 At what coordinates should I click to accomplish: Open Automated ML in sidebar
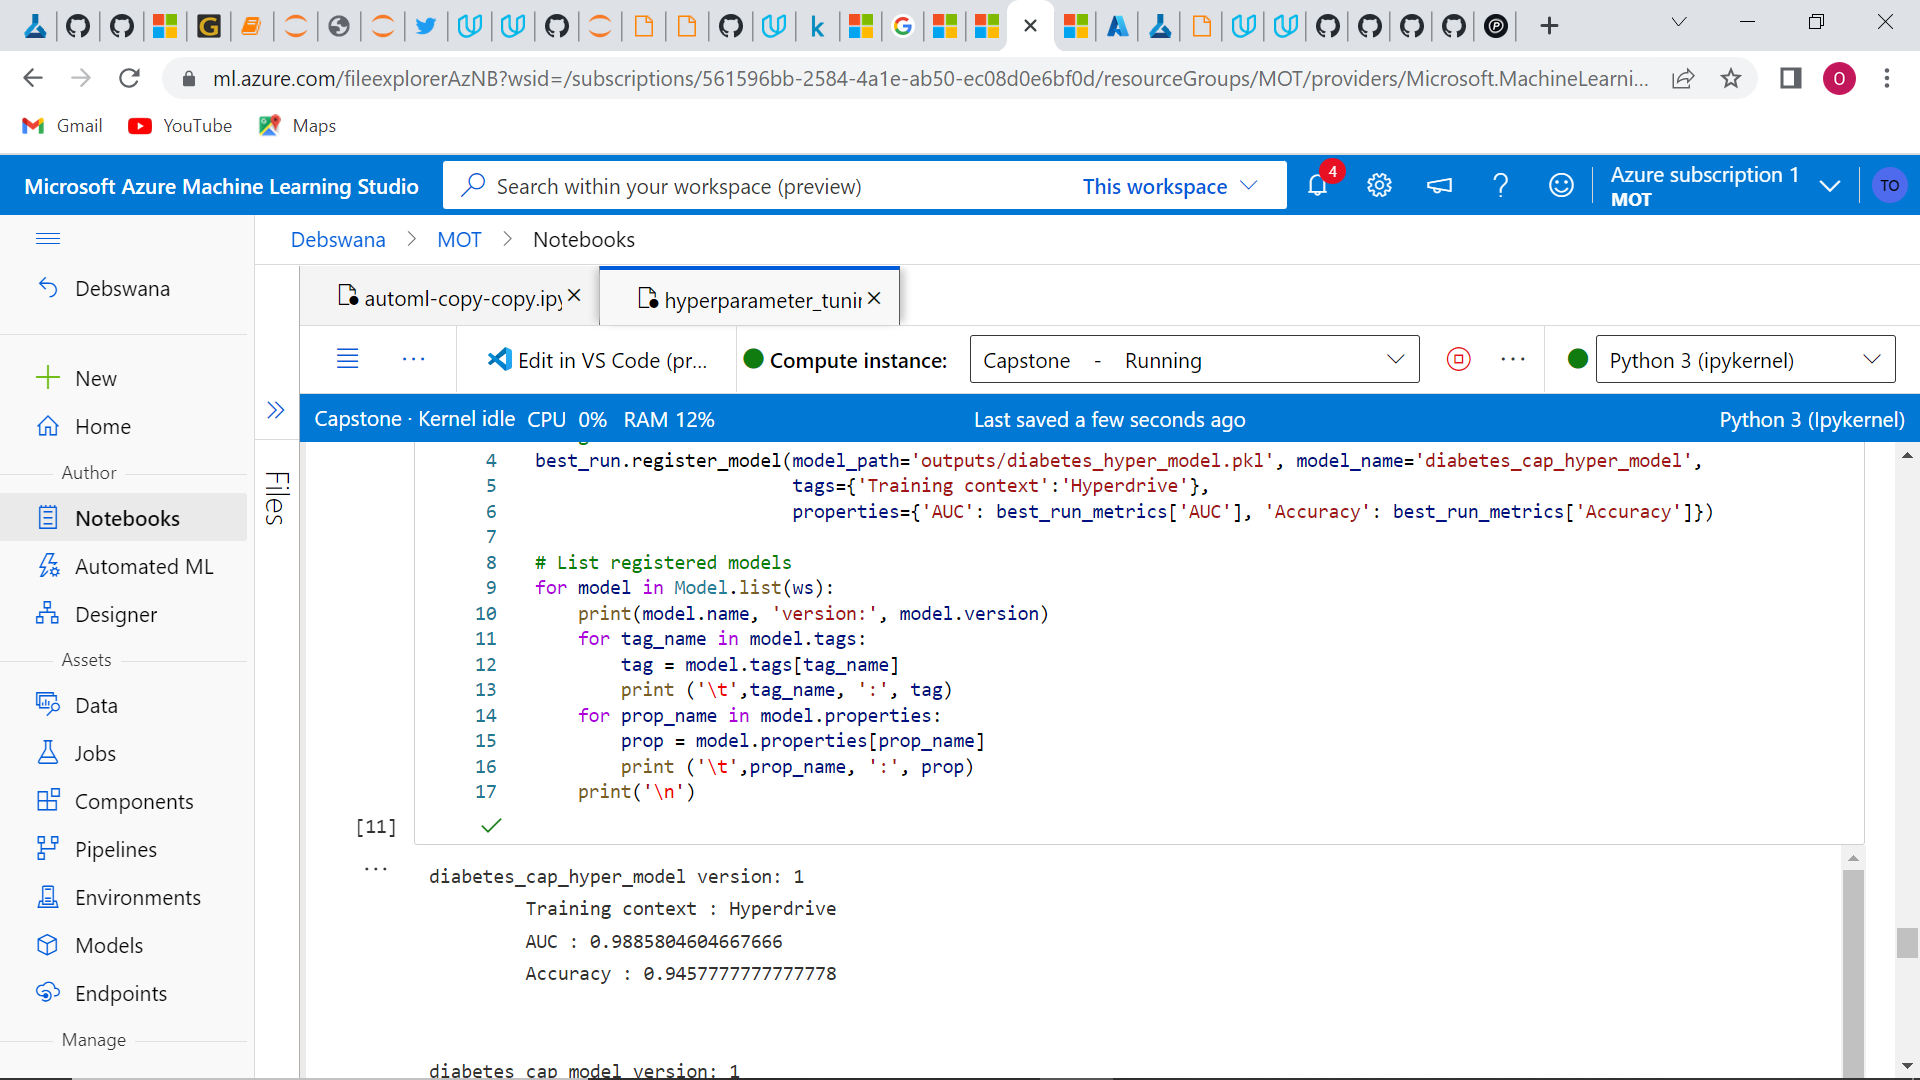124,566
